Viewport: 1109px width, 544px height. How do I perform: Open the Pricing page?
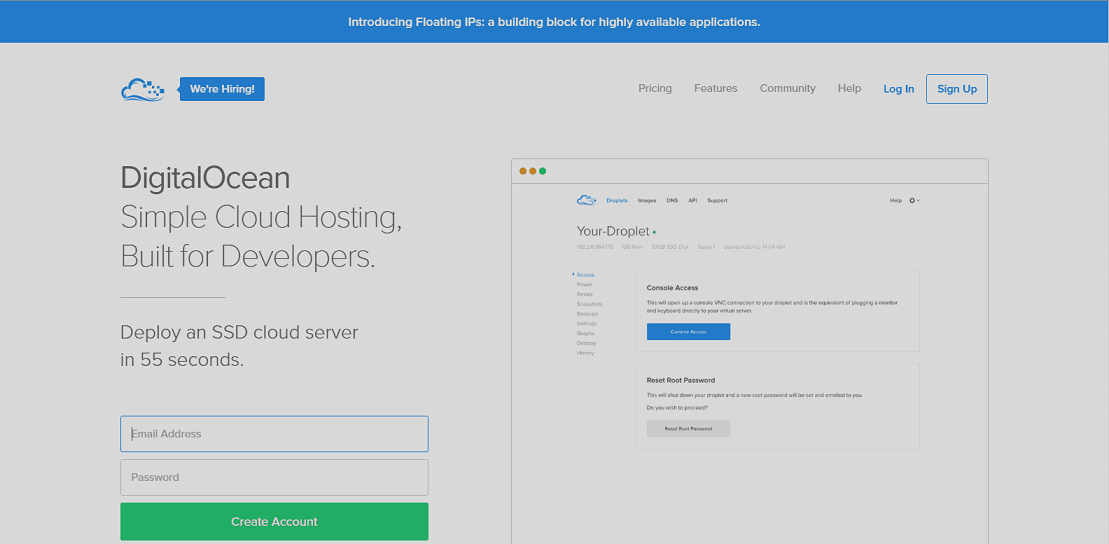coord(655,88)
